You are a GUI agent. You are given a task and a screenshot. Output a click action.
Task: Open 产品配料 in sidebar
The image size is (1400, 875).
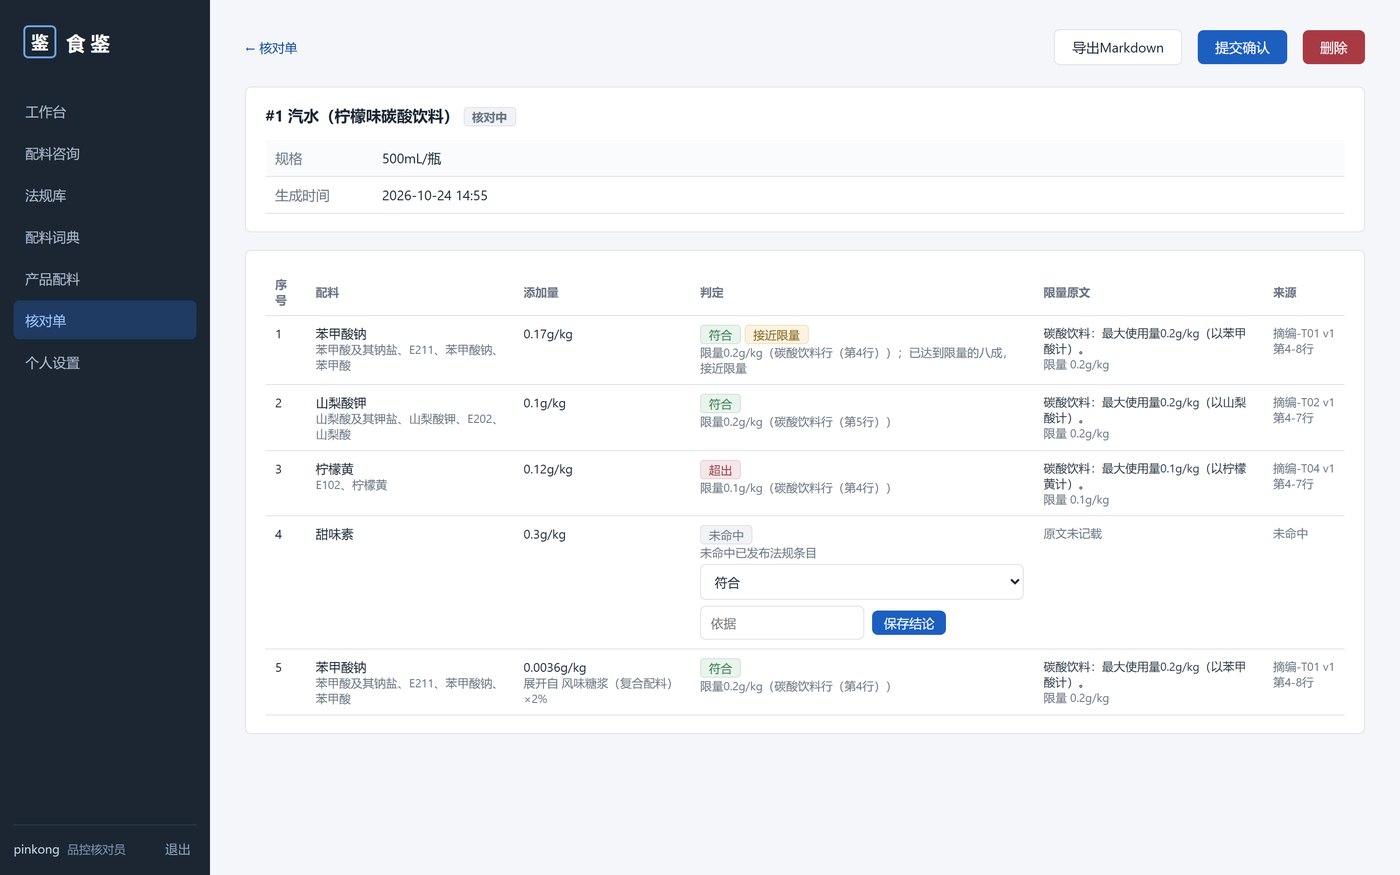tap(105, 280)
